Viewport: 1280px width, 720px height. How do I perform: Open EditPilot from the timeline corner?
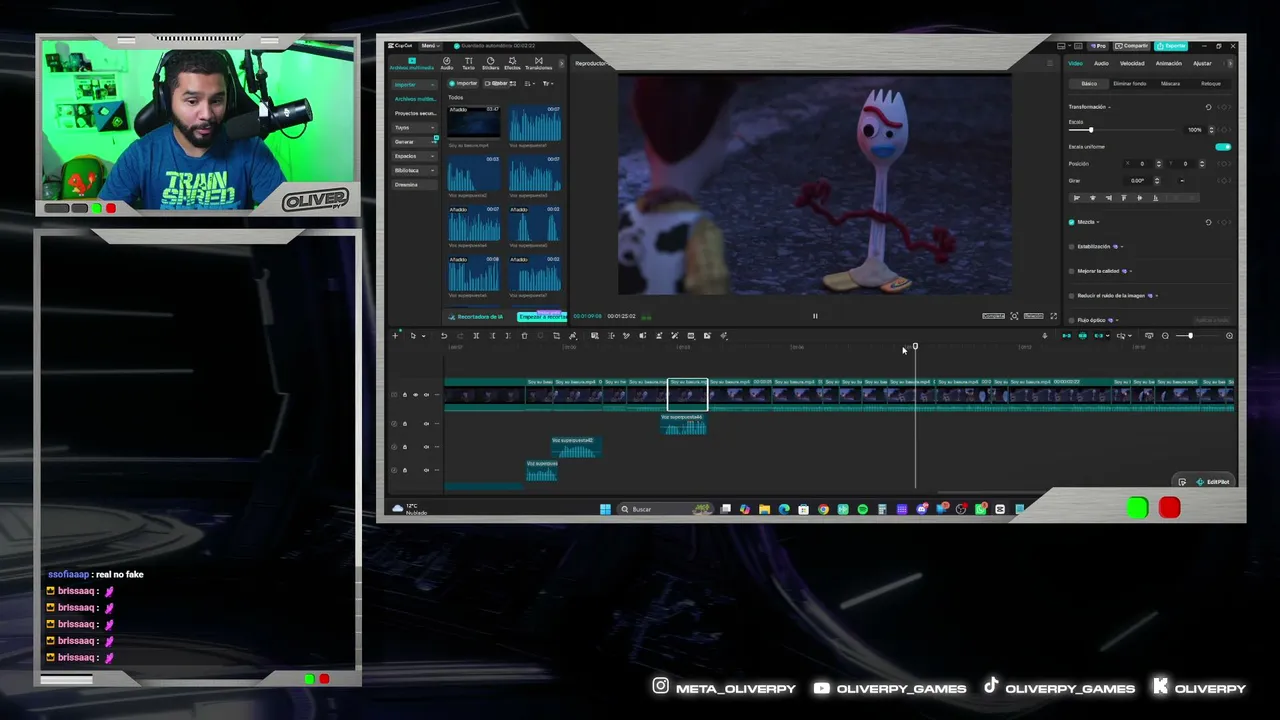coord(1213,482)
